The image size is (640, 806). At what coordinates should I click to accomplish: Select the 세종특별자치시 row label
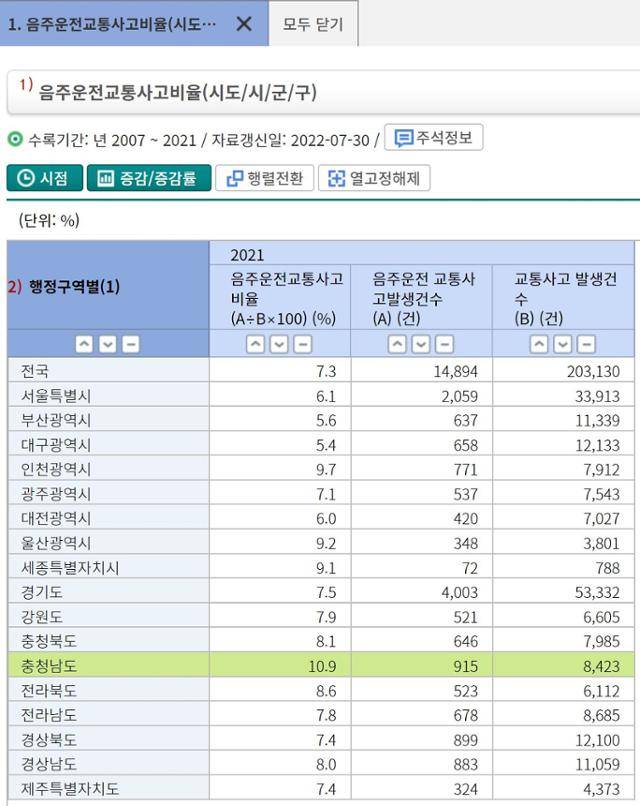[70, 568]
